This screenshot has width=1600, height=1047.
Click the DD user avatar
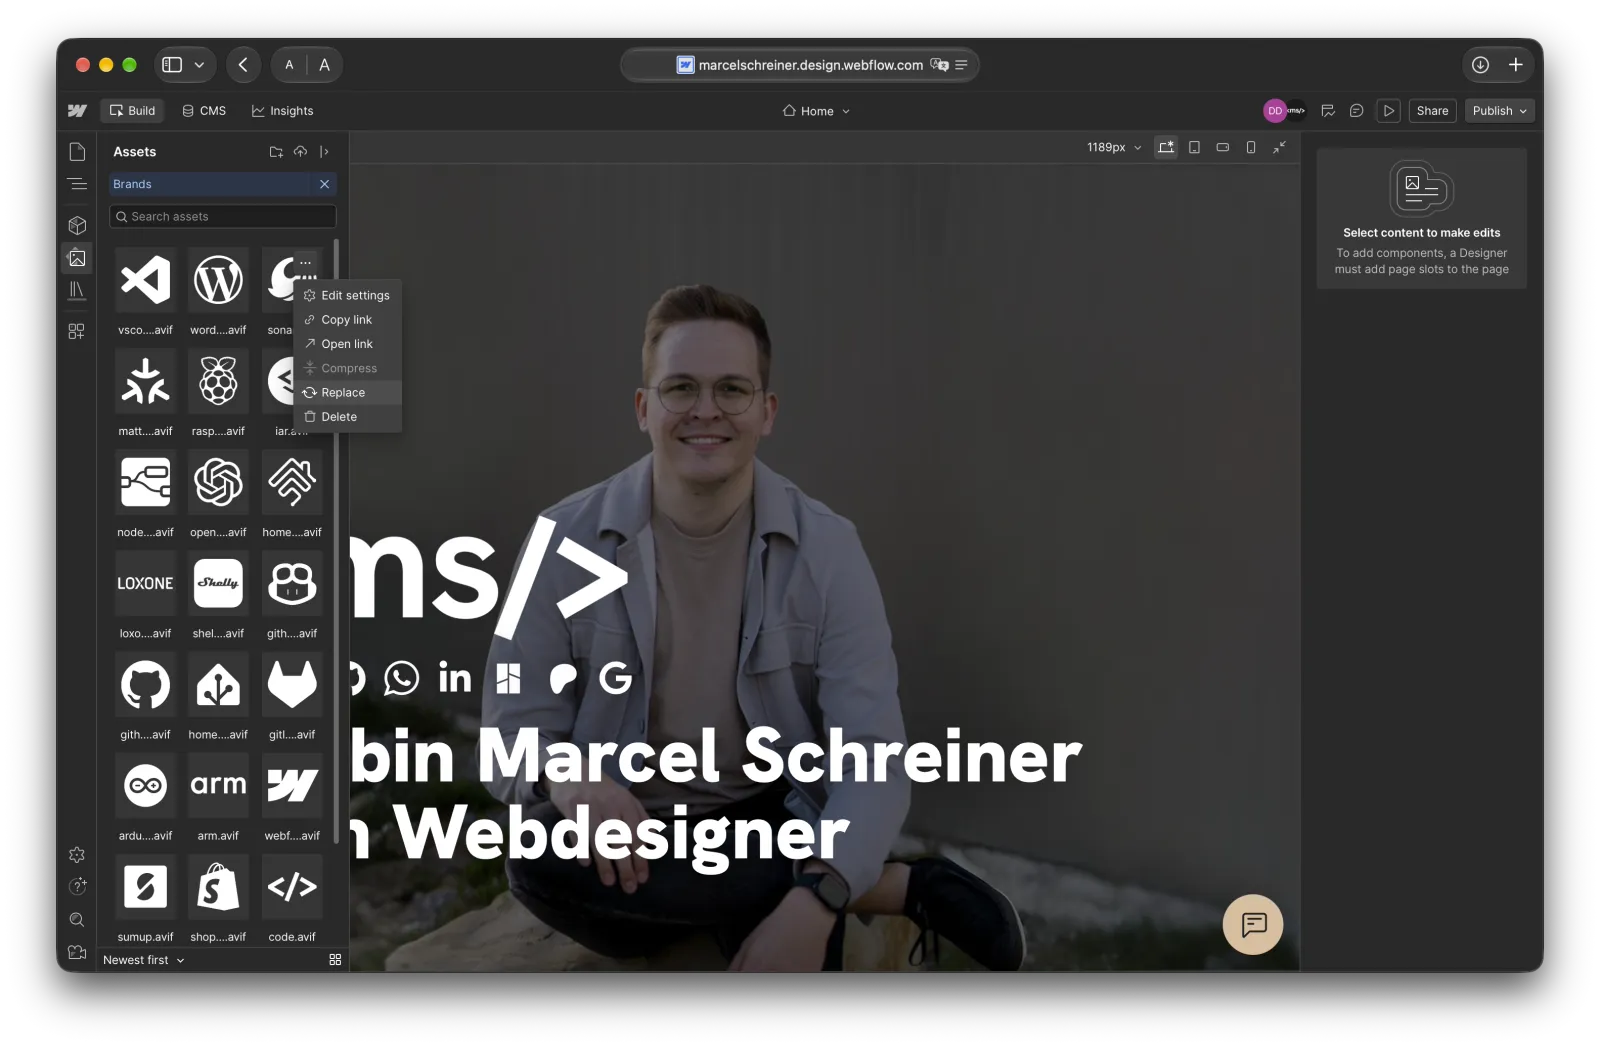[1275, 111]
